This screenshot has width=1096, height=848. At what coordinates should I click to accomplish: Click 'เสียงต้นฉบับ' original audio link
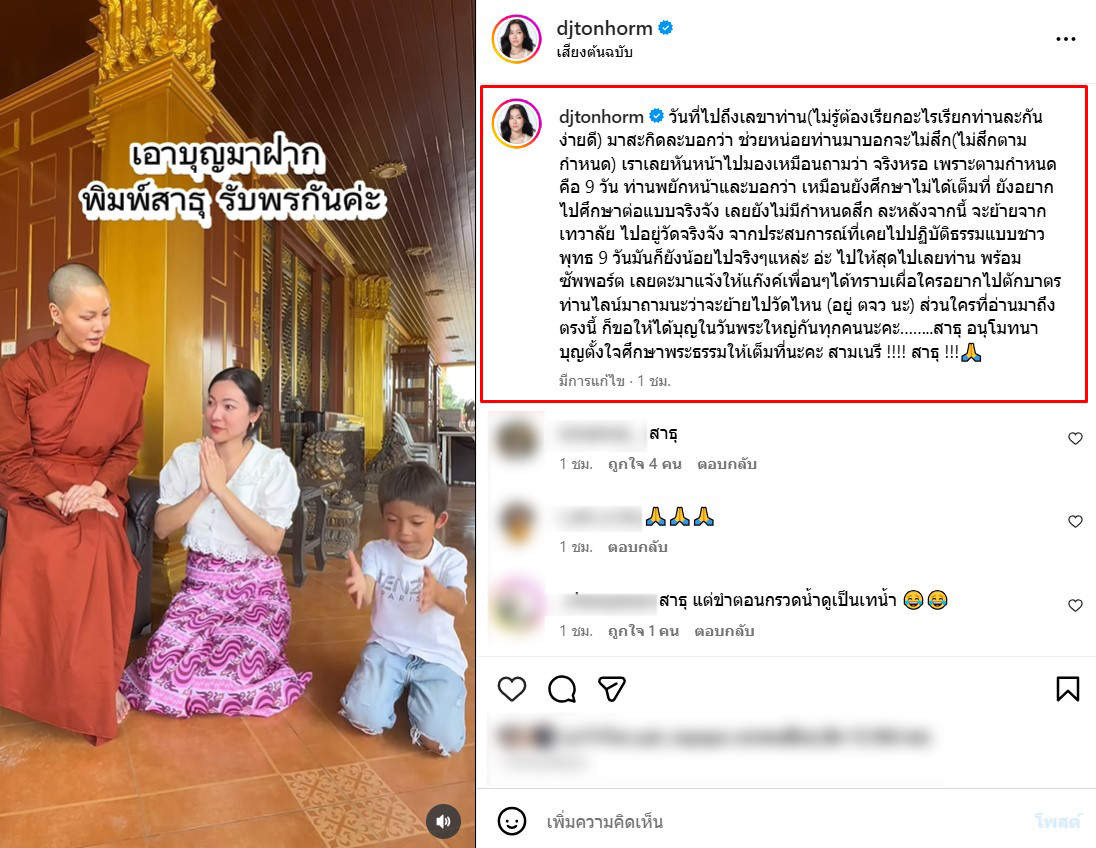click(594, 52)
